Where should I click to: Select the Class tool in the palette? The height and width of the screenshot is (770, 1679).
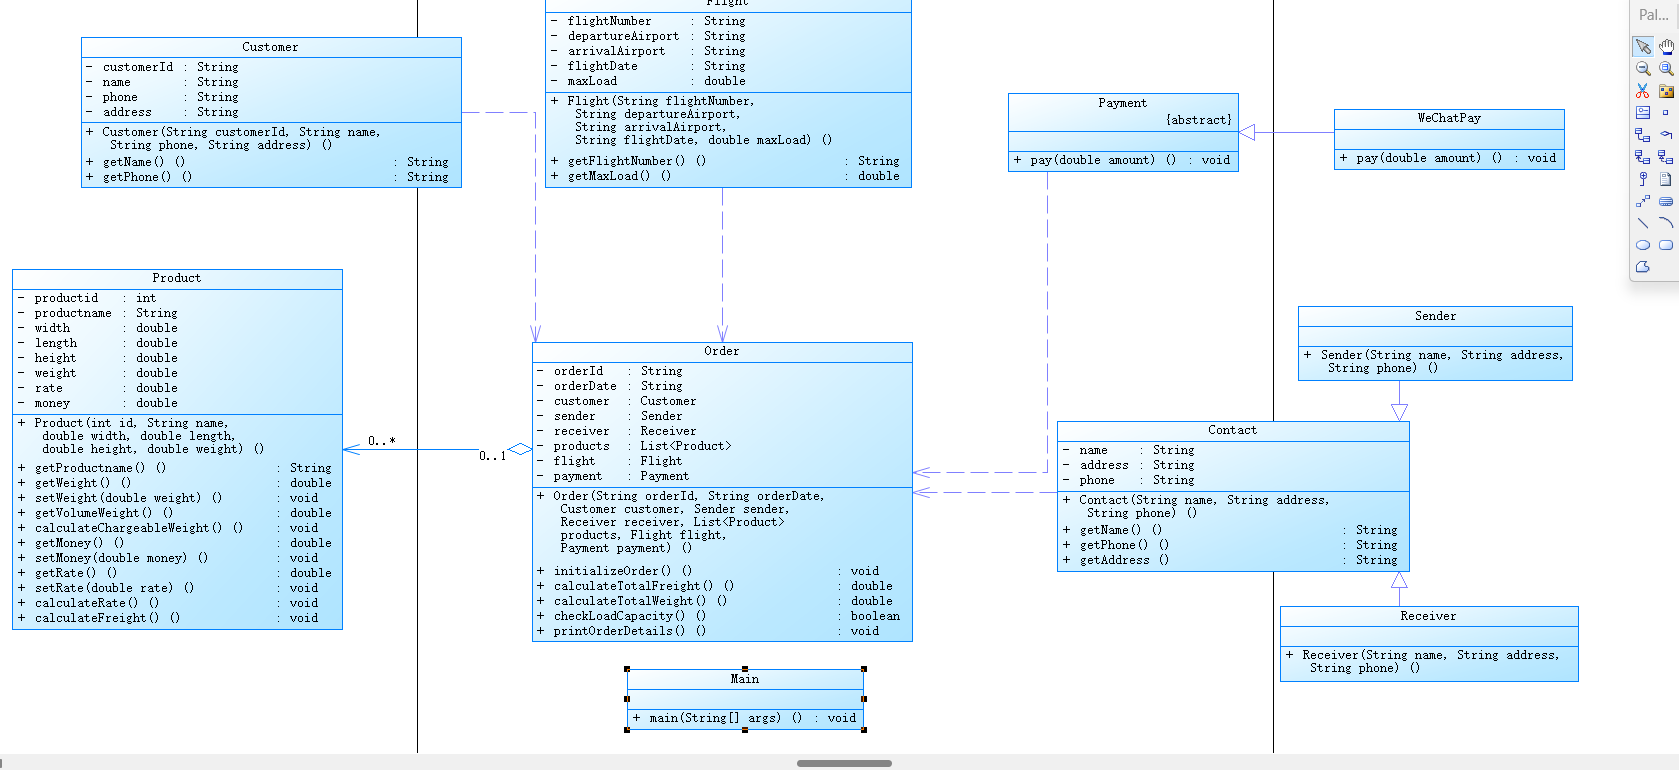coord(1643,113)
